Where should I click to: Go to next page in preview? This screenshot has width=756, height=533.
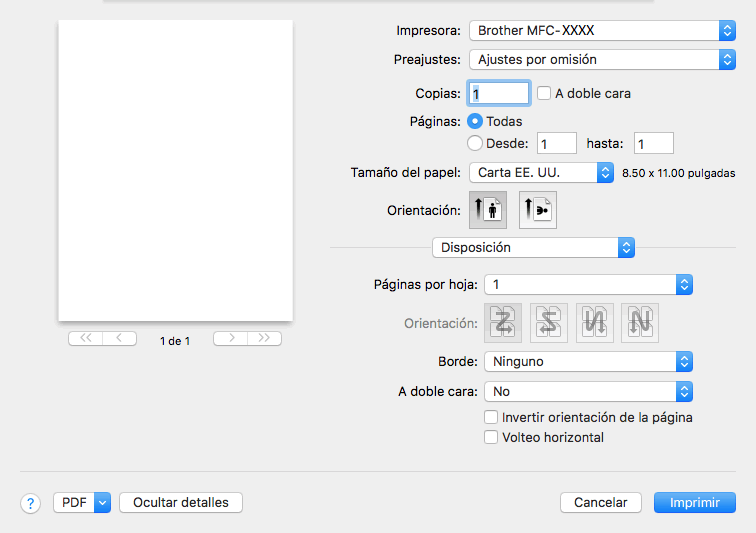[230, 338]
